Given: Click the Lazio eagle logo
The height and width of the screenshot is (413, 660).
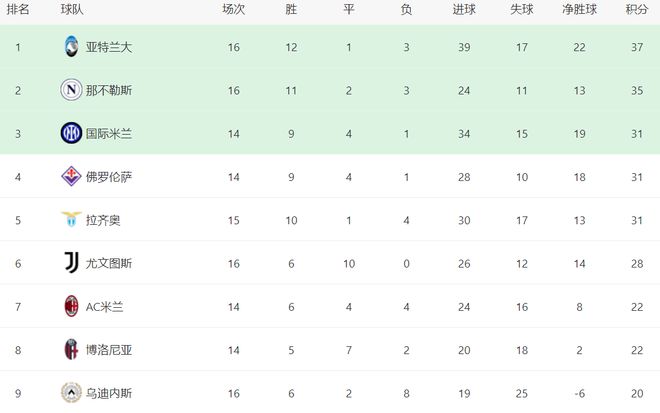Looking at the screenshot, I should tap(71, 219).
